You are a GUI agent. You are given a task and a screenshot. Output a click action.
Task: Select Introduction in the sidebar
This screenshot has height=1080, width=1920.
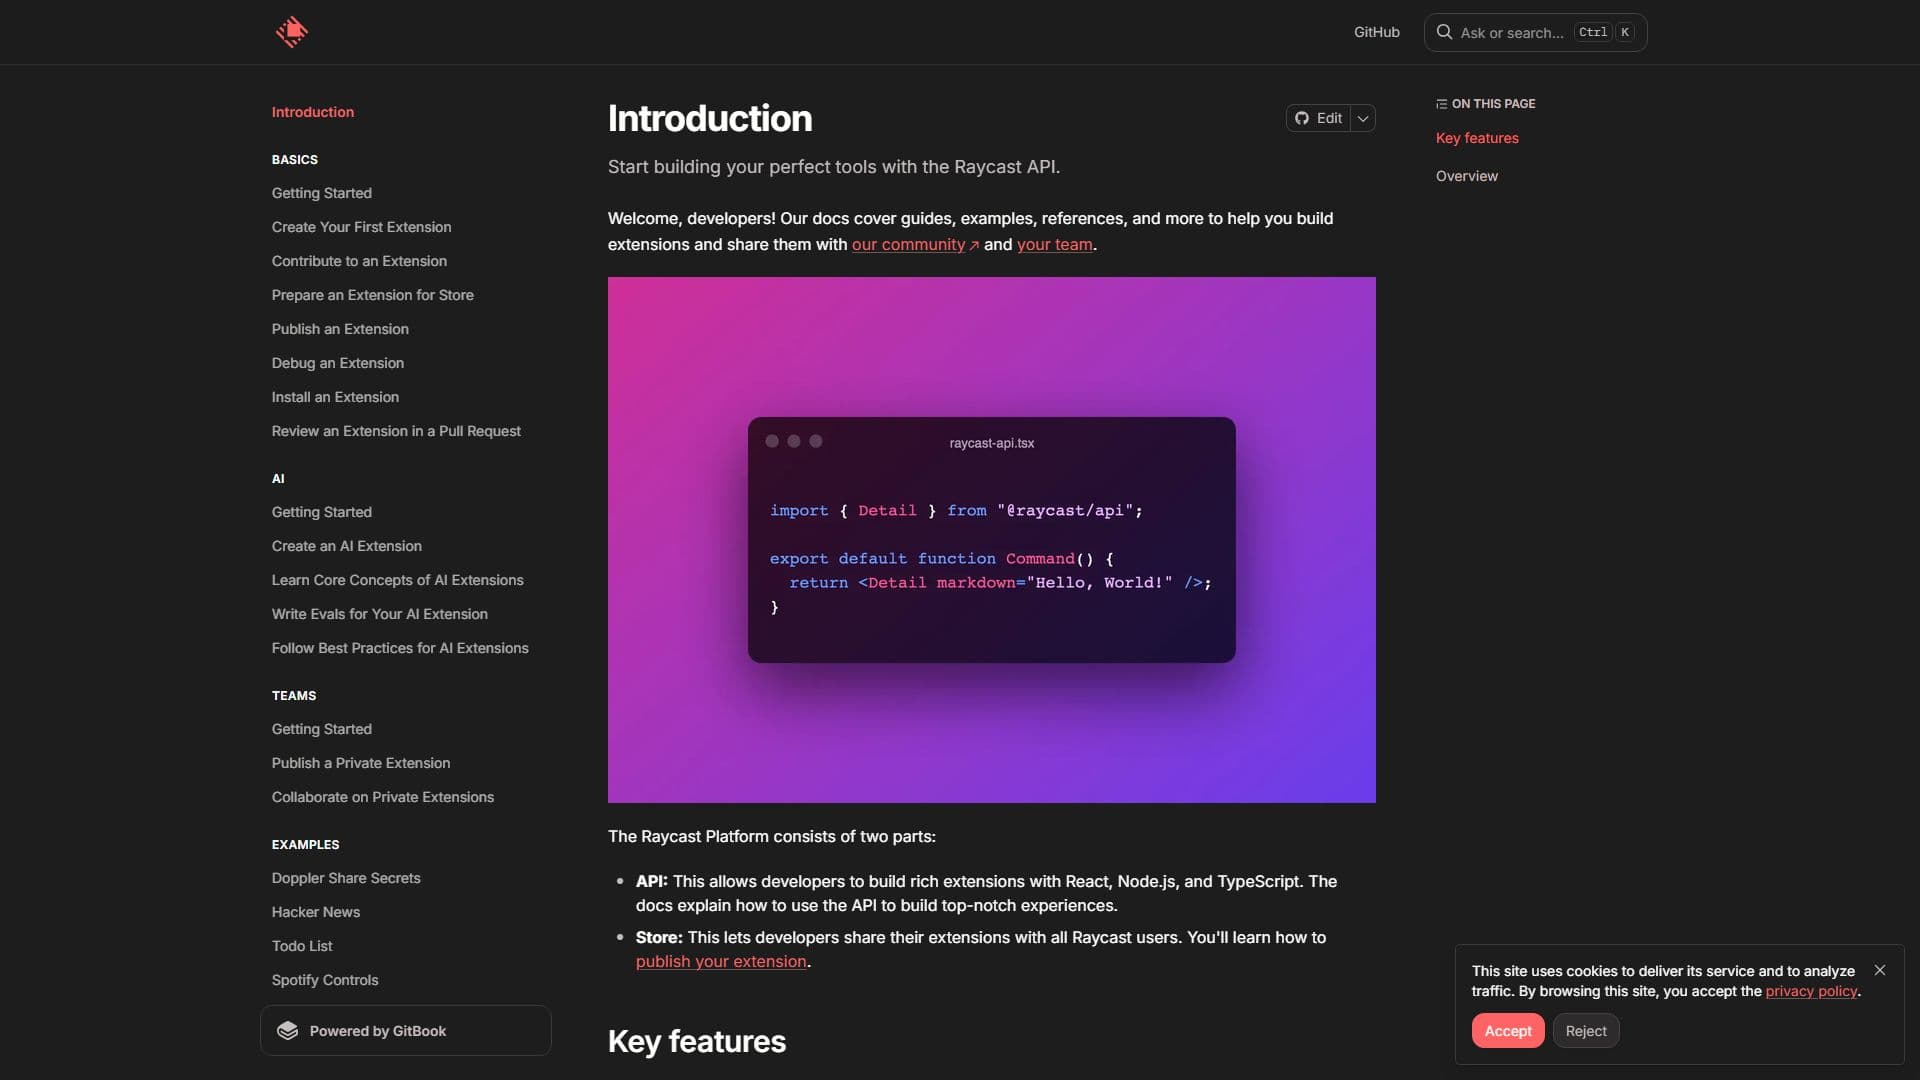[x=313, y=112]
